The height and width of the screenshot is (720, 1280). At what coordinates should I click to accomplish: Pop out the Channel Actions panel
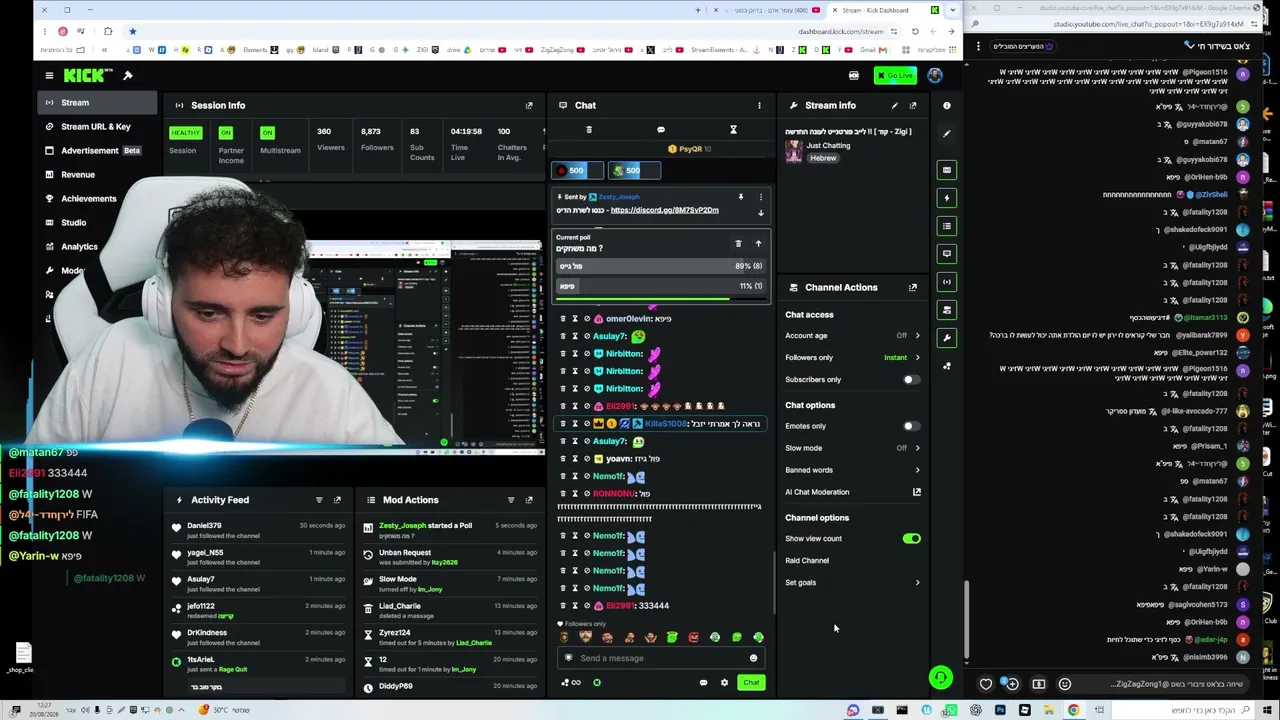coord(912,287)
